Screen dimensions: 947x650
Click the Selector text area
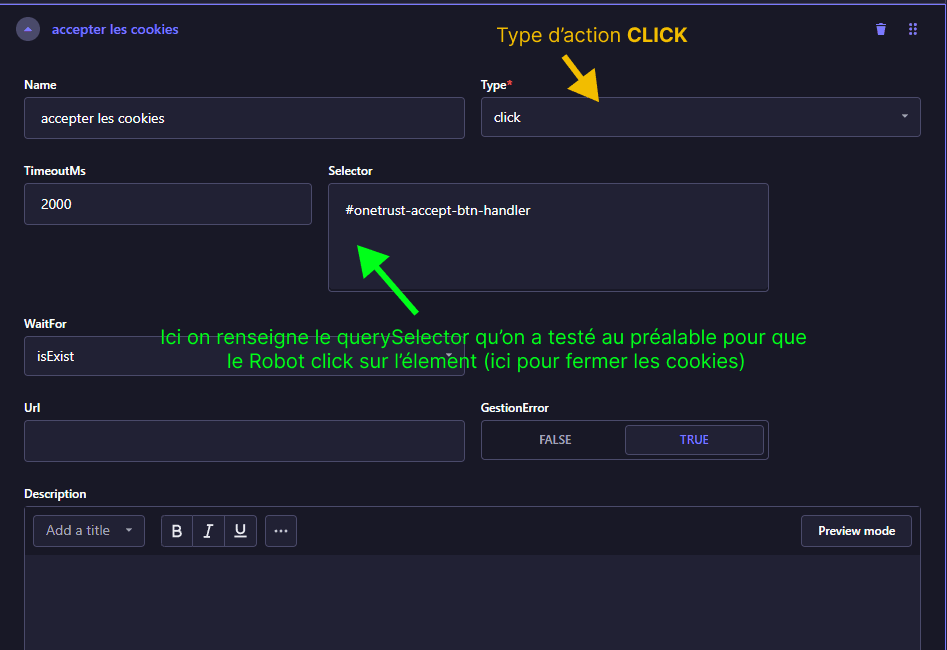coord(548,250)
